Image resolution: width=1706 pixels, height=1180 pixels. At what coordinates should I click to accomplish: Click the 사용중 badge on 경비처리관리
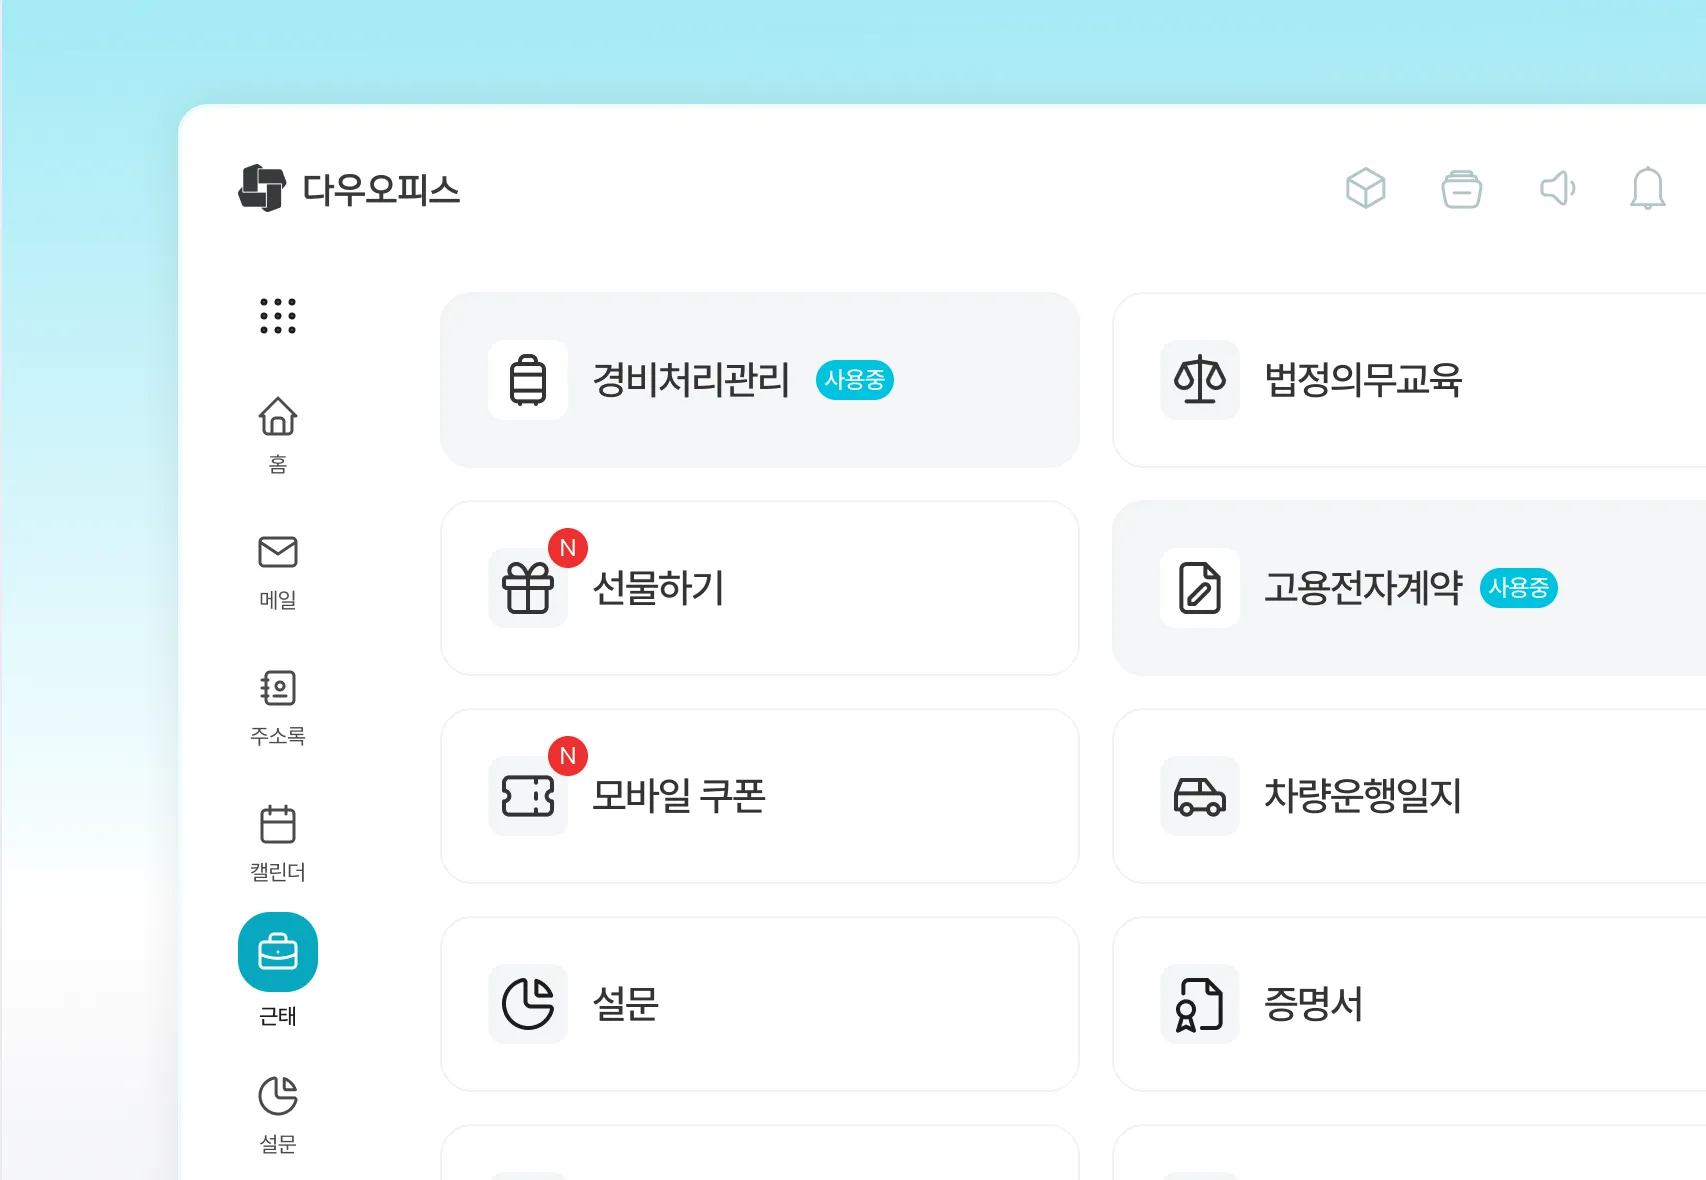[855, 380]
